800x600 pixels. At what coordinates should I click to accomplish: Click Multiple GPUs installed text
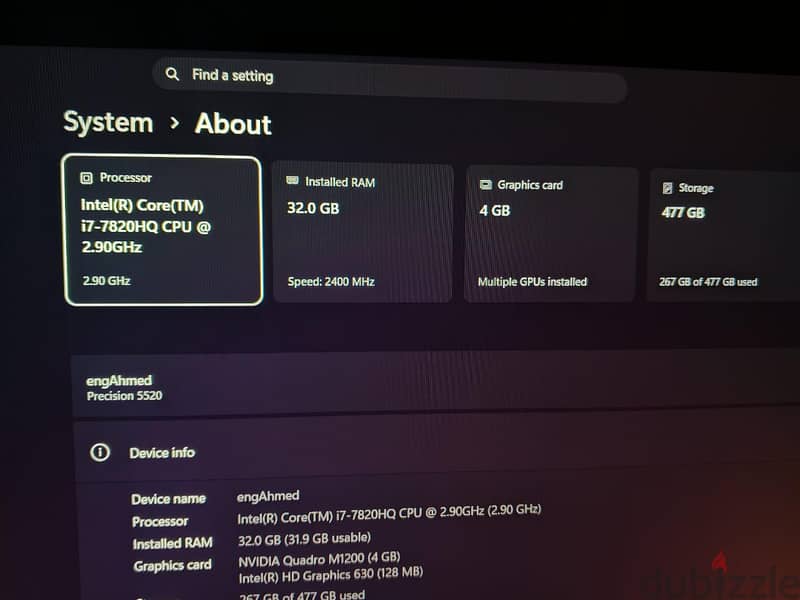(x=532, y=282)
